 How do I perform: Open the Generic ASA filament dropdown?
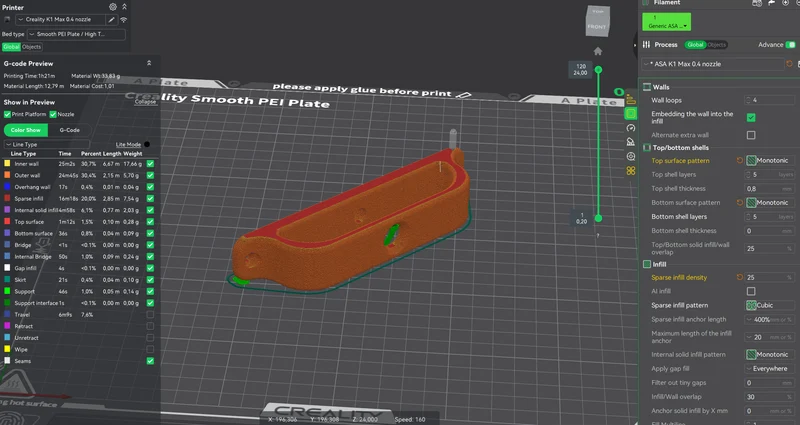tap(666, 22)
